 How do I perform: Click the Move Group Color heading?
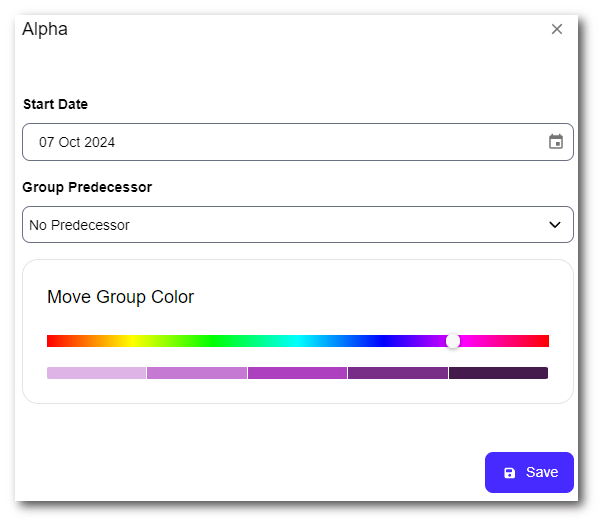coord(121,297)
